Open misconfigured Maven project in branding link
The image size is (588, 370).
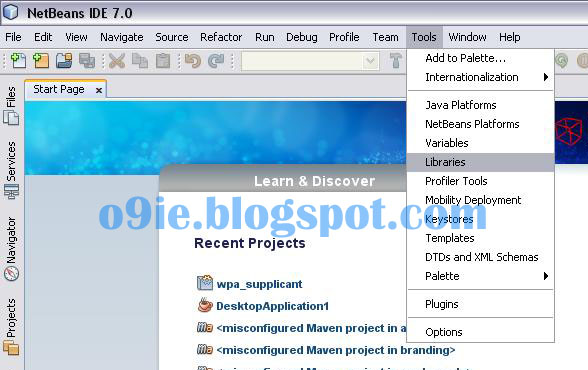(x=336, y=350)
